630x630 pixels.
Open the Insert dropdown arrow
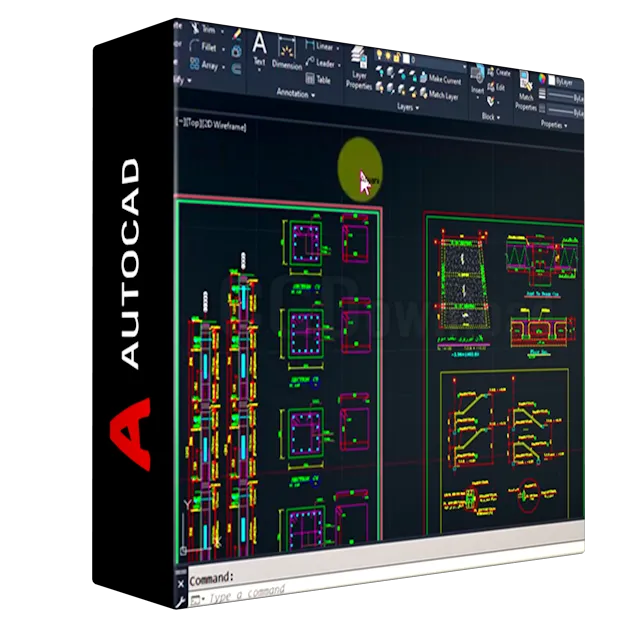pos(477,97)
